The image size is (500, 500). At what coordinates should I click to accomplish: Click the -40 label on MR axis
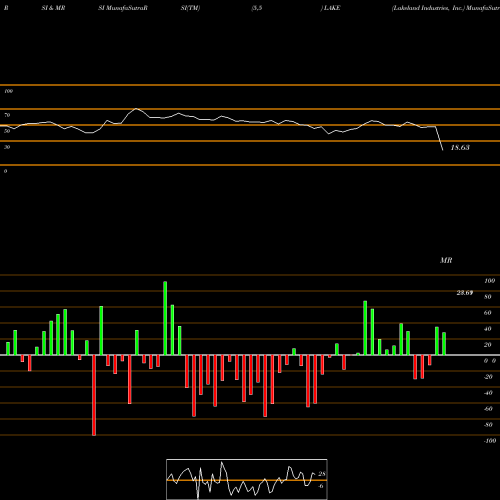(x=488, y=393)
